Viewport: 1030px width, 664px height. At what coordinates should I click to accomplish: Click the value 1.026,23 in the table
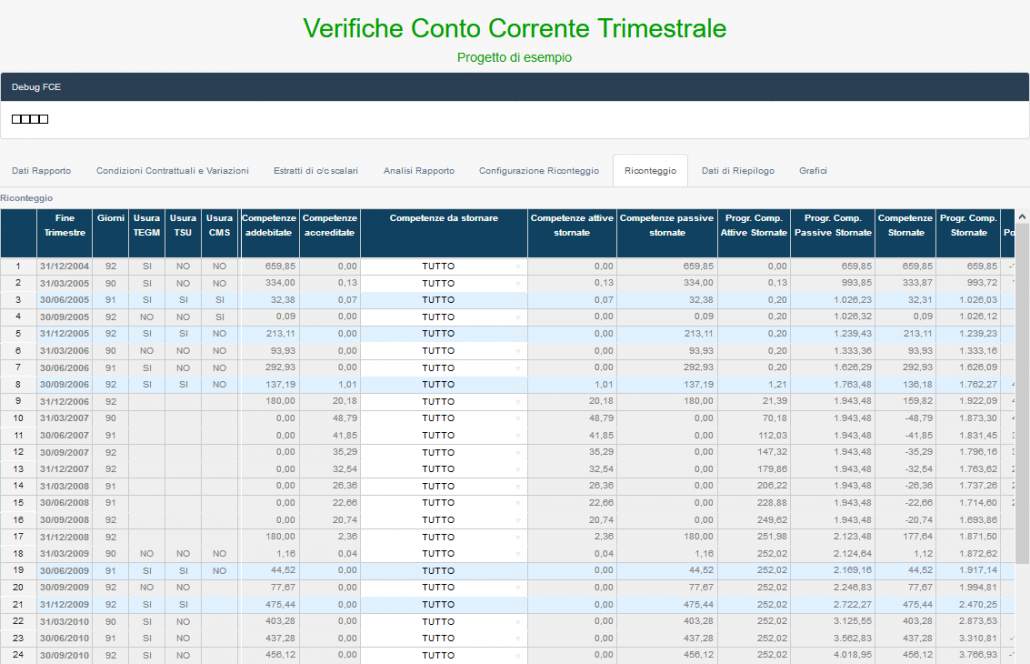point(853,300)
